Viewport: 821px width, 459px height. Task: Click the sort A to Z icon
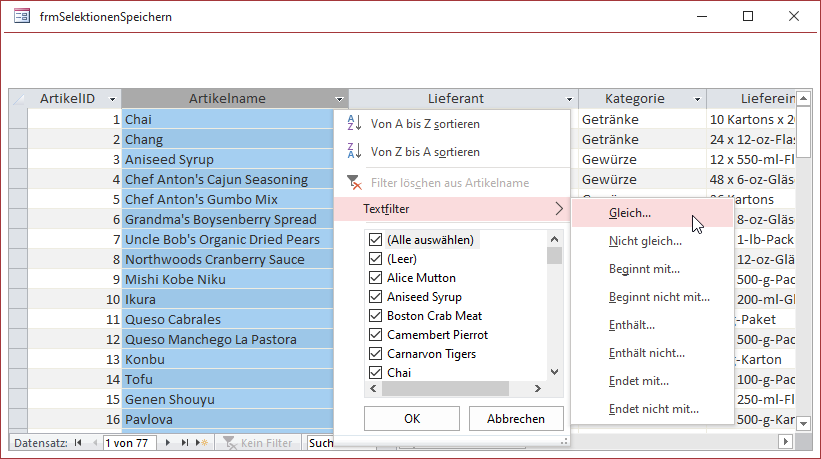pos(353,124)
